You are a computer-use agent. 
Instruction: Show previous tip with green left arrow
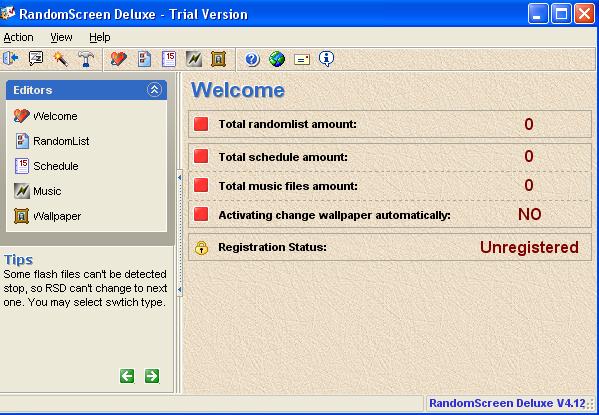pyautogui.click(x=127, y=376)
